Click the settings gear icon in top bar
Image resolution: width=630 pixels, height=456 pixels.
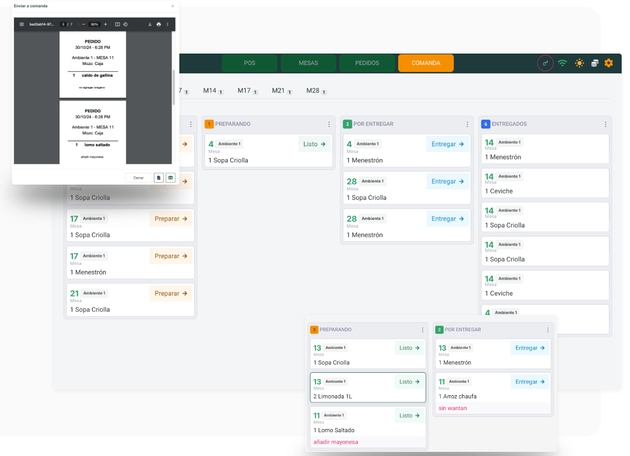point(608,63)
